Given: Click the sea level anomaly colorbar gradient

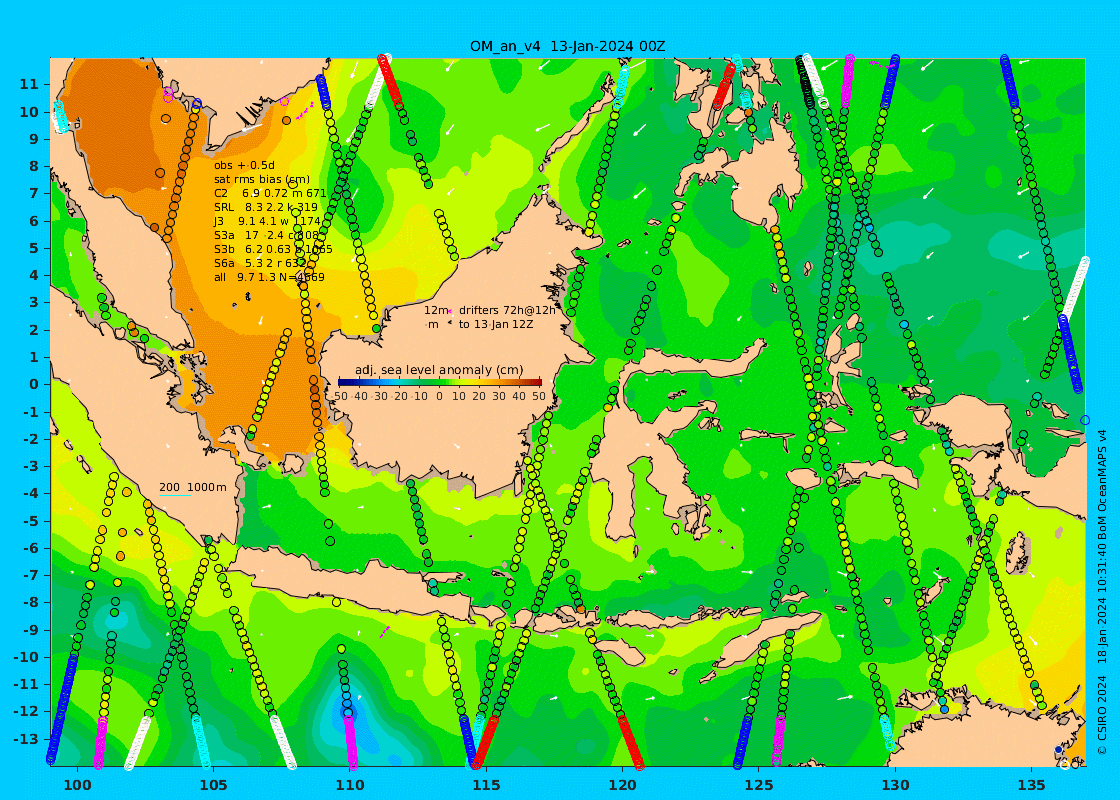Looking at the screenshot, I should point(439,383).
